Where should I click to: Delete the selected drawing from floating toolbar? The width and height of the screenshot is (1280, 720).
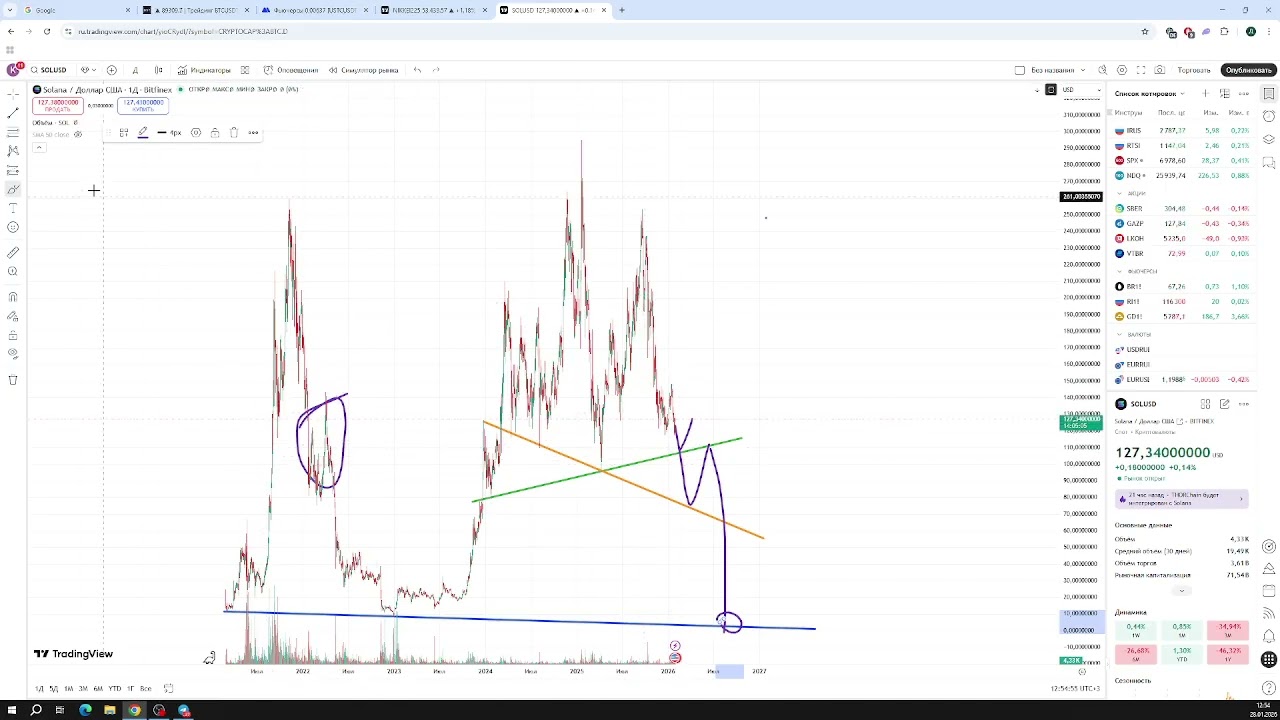234,133
